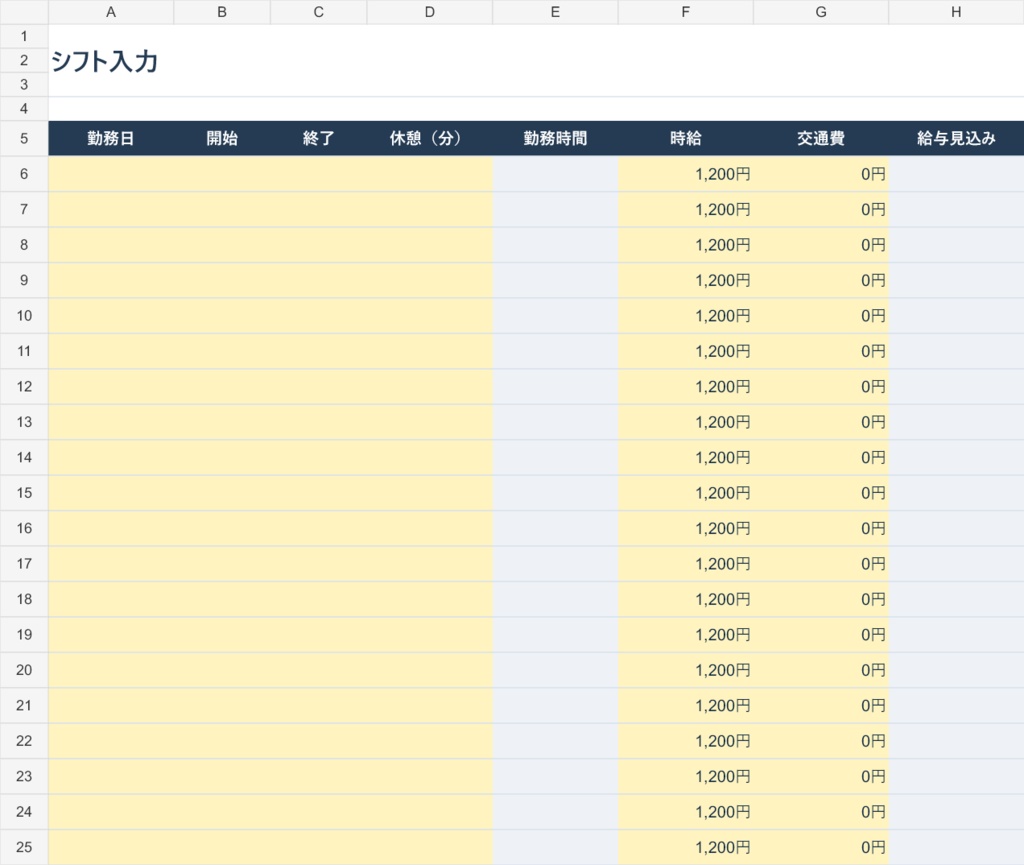The height and width of the screenshot is (865, 1024).
Task: Select column A header
Action: click(x=111, y=12)
